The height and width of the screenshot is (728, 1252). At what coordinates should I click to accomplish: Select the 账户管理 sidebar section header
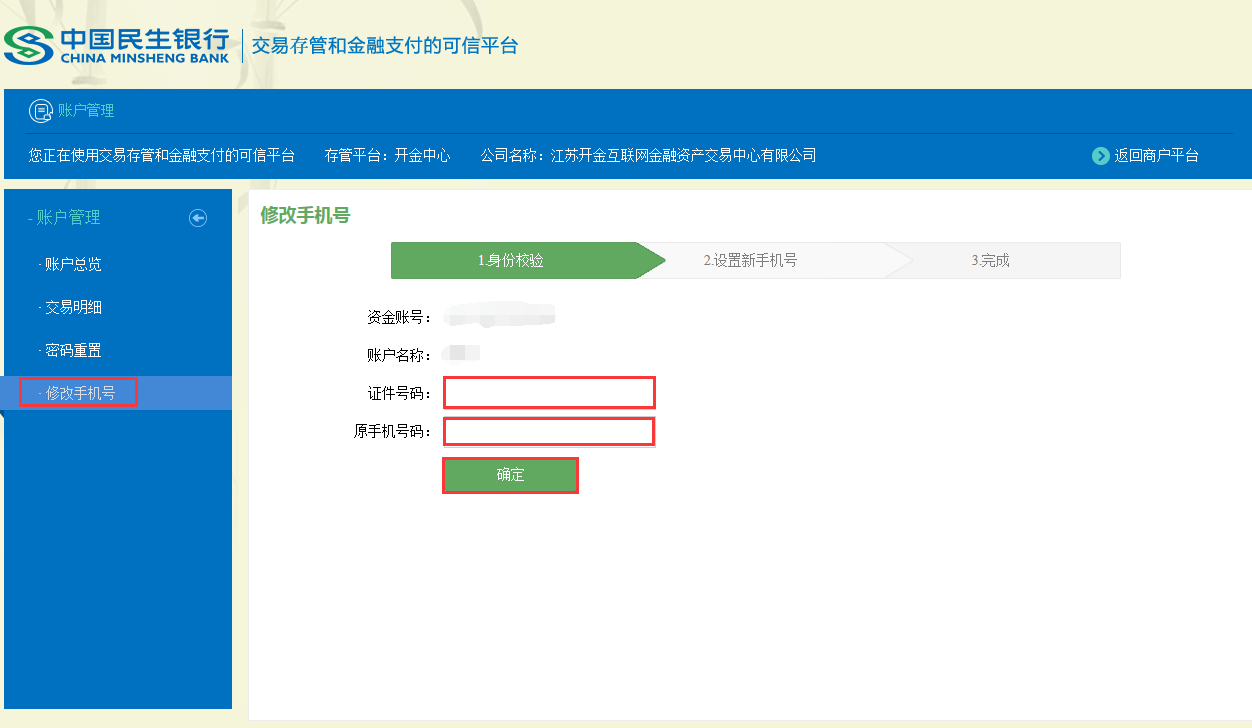(x=68, y=218)
